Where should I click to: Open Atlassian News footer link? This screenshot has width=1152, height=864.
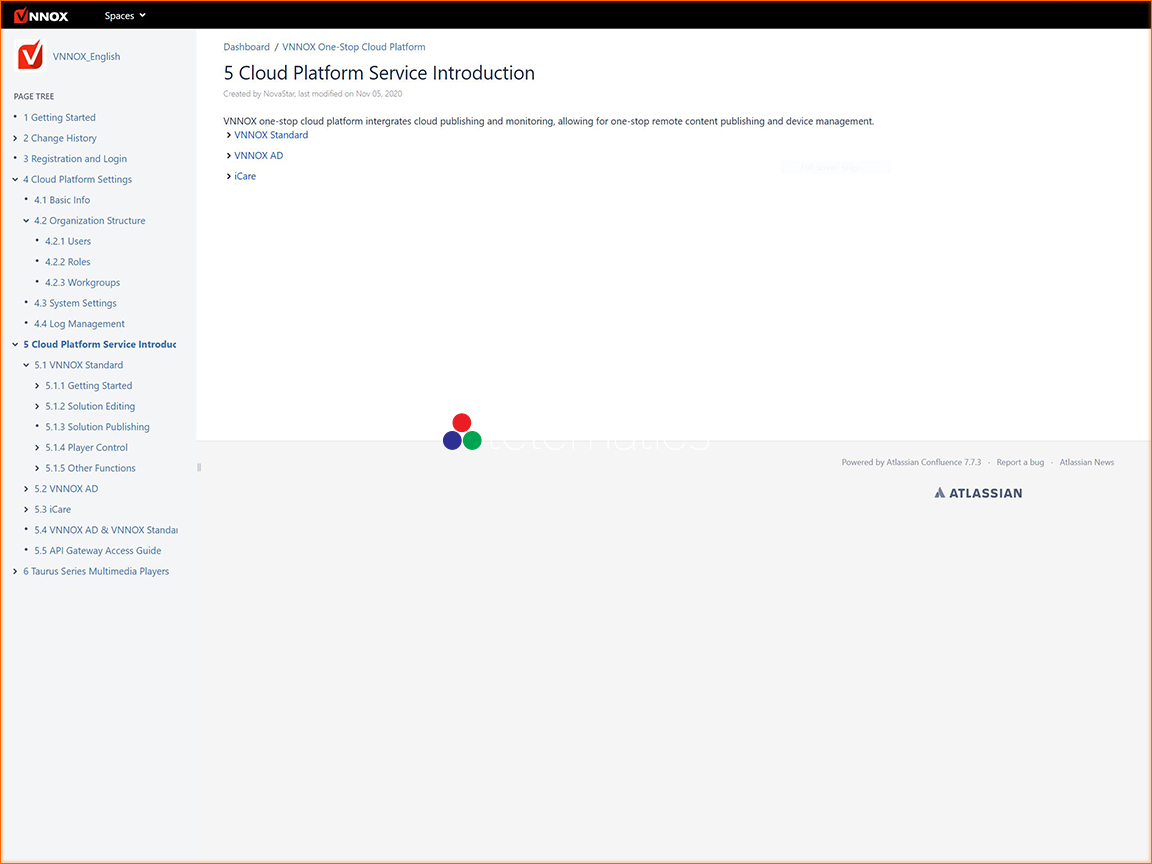1087,462
